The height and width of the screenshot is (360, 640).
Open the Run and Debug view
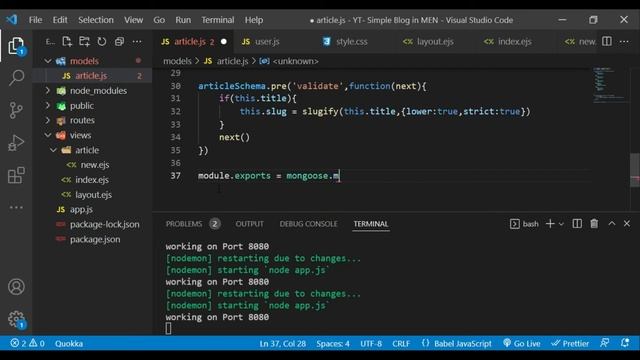[16, 143]
